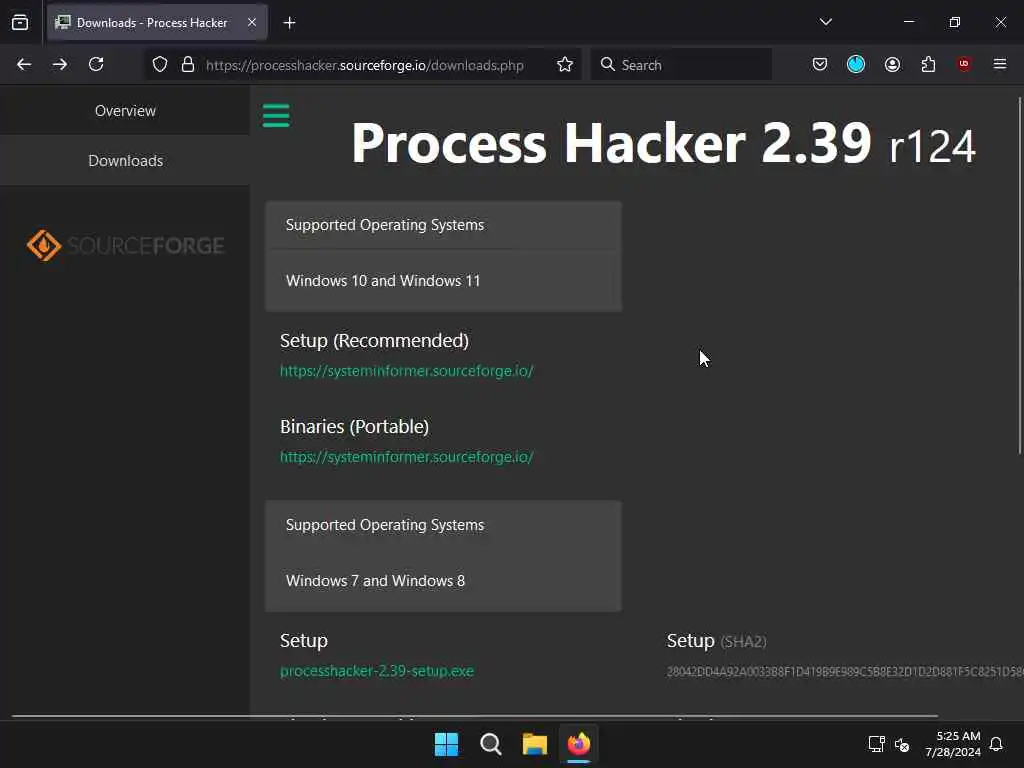Open the notifications bell
Screen dimensions: 1024x768
click(x=996, y=744)
